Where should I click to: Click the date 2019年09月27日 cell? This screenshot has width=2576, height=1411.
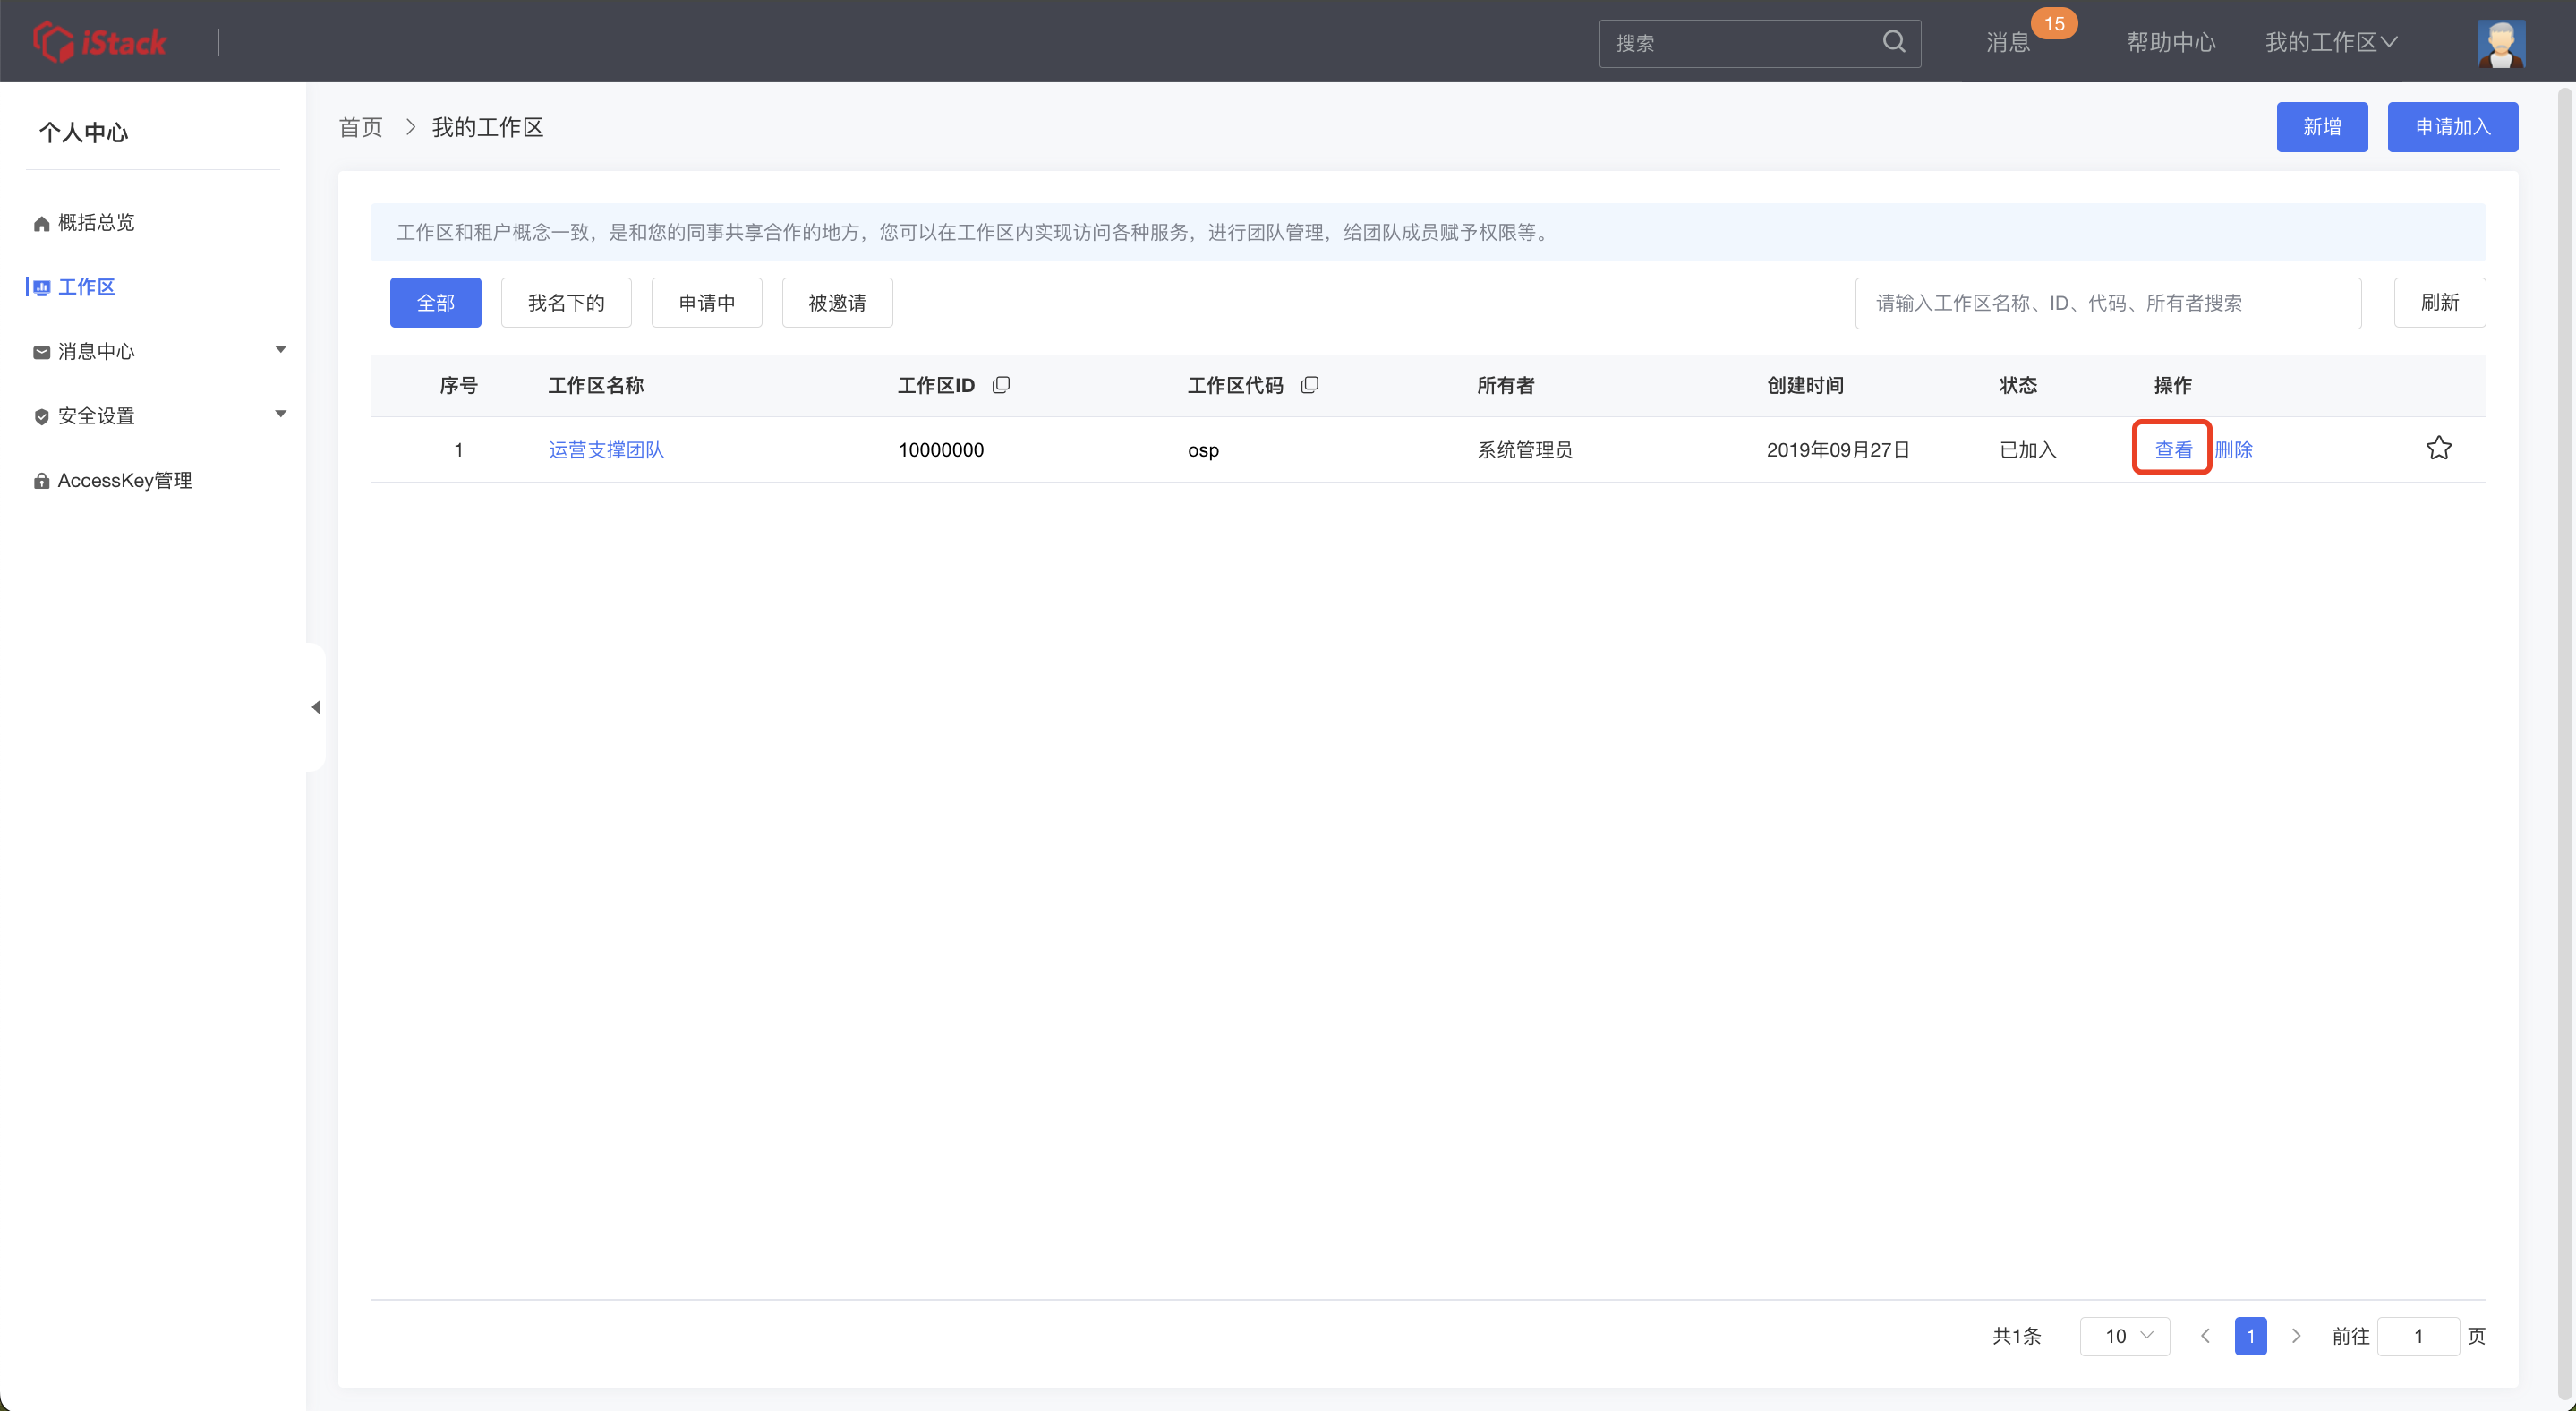coord(1837,450)
